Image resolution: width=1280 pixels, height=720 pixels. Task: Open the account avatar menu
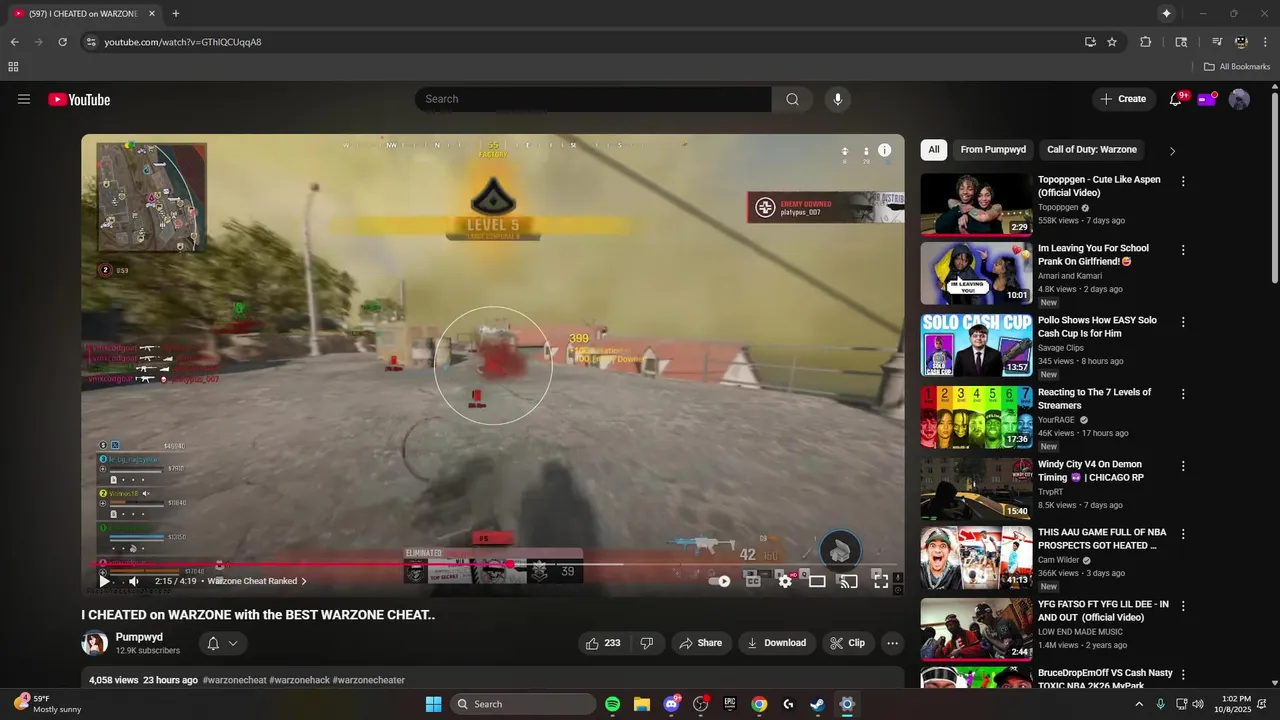point(1239,99)
